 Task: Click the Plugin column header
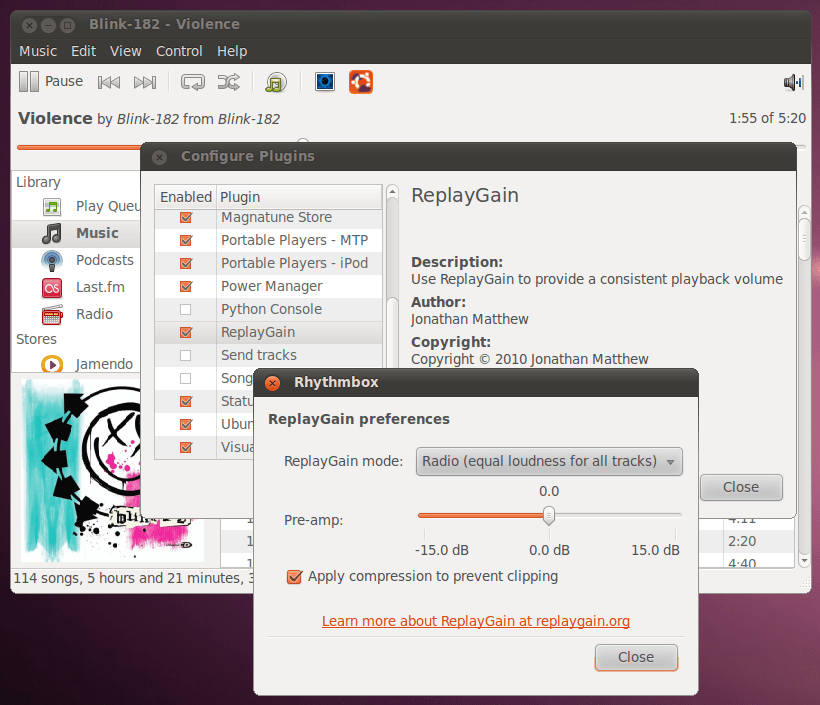[299, 197]
